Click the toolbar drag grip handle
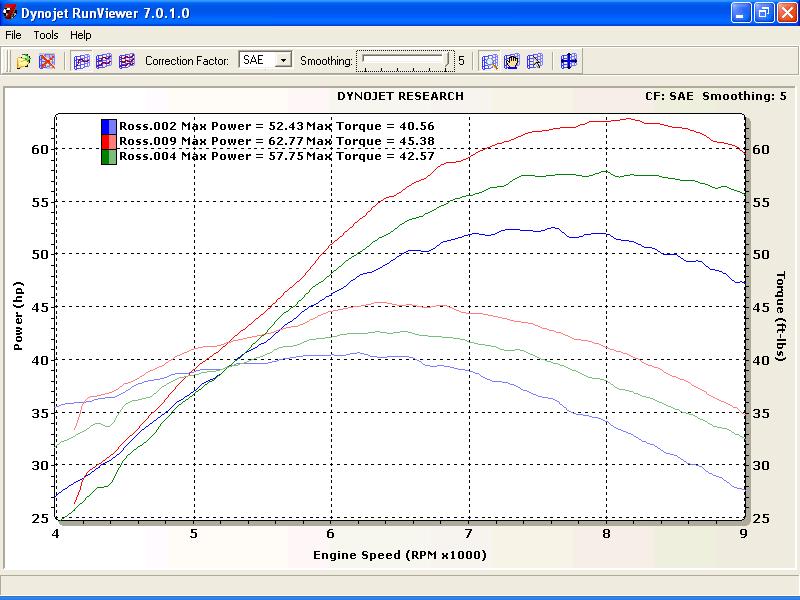The width and height of the screenshot is (800, 600). [8, 61]
